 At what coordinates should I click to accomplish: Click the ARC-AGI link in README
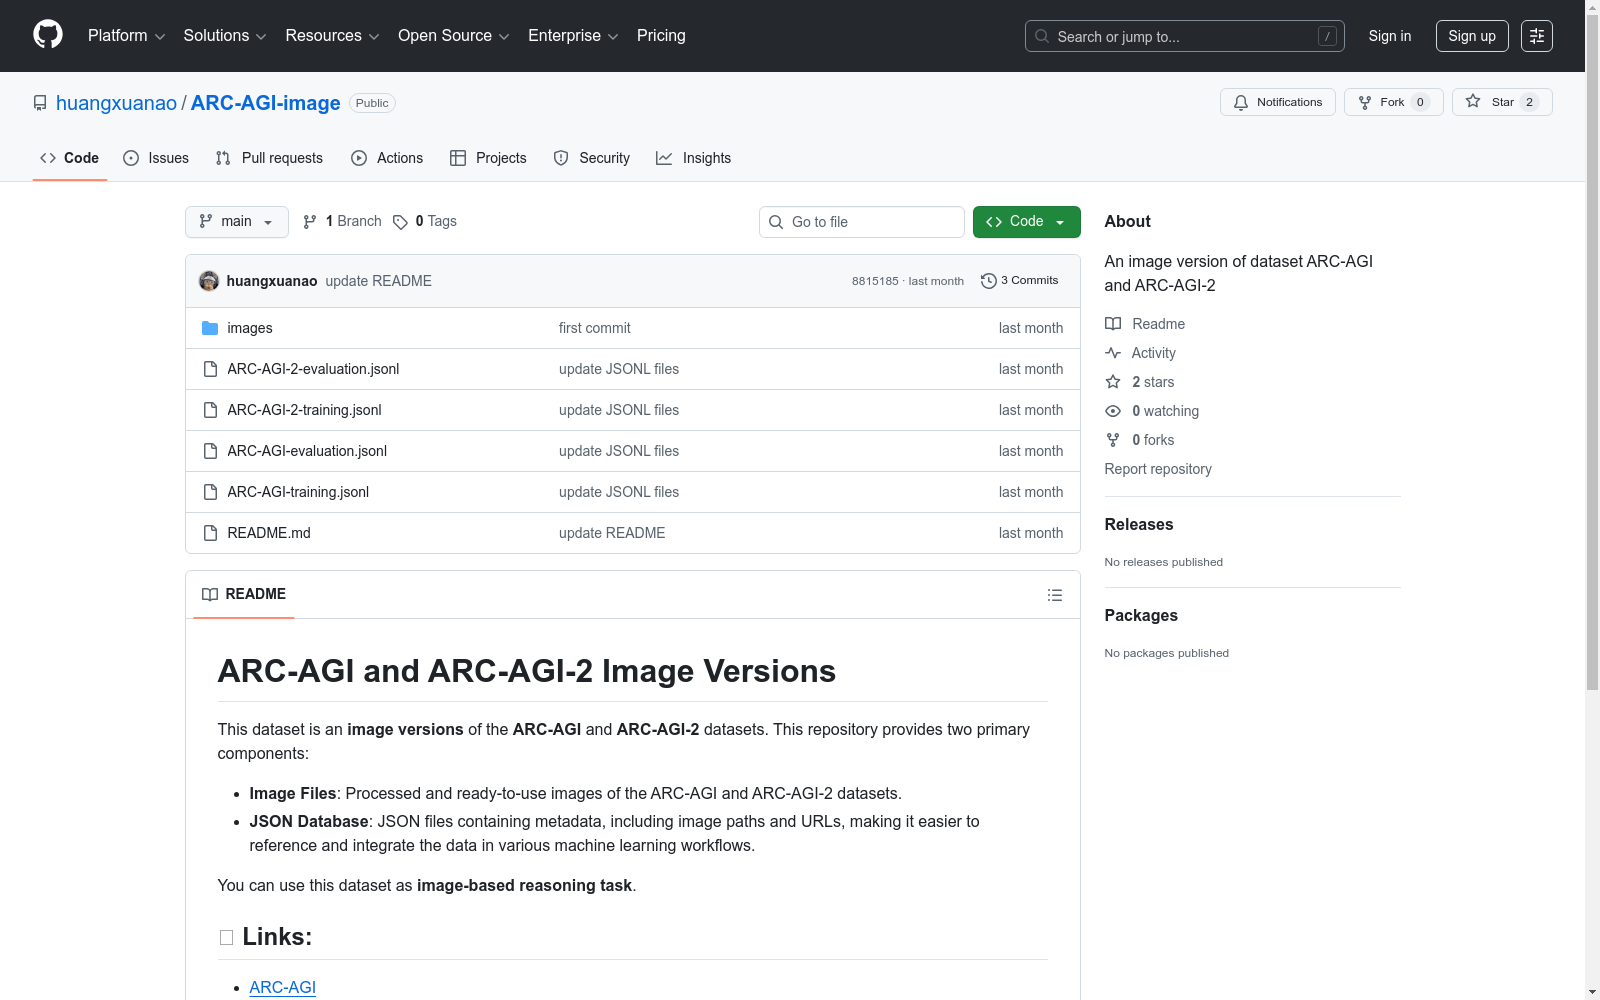pyautogui.click(x=283, y=987)
